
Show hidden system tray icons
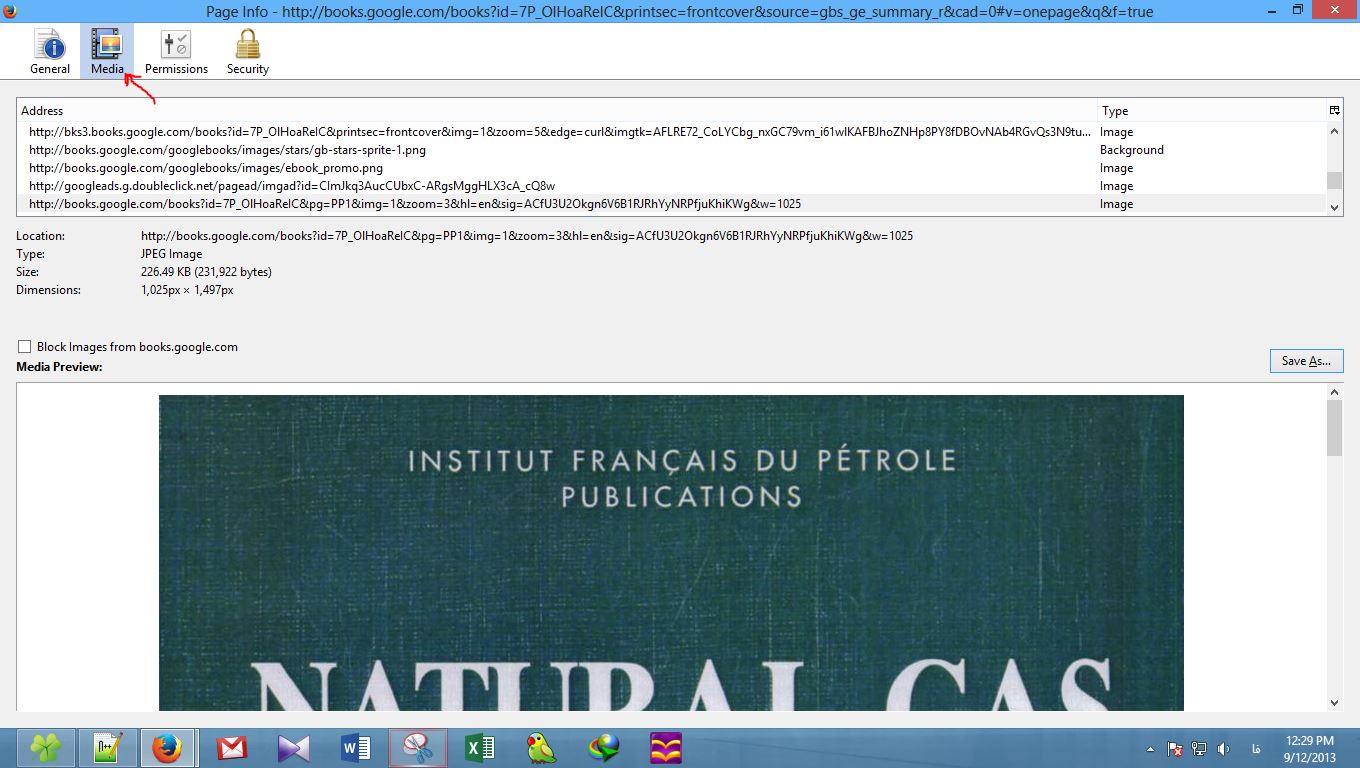click(x=1150, y=748)
